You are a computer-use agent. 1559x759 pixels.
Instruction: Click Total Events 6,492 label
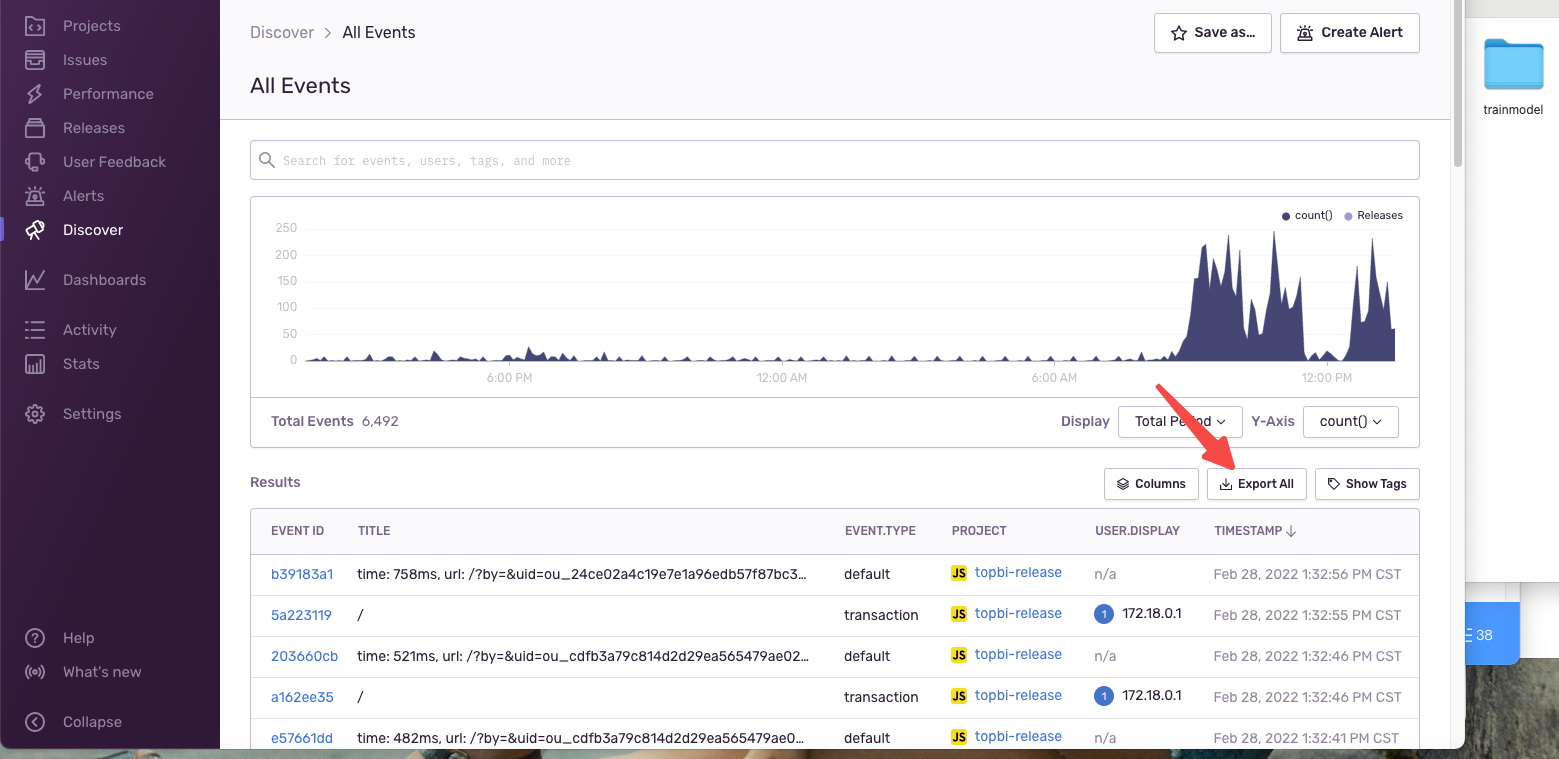[x=335, y=421]
